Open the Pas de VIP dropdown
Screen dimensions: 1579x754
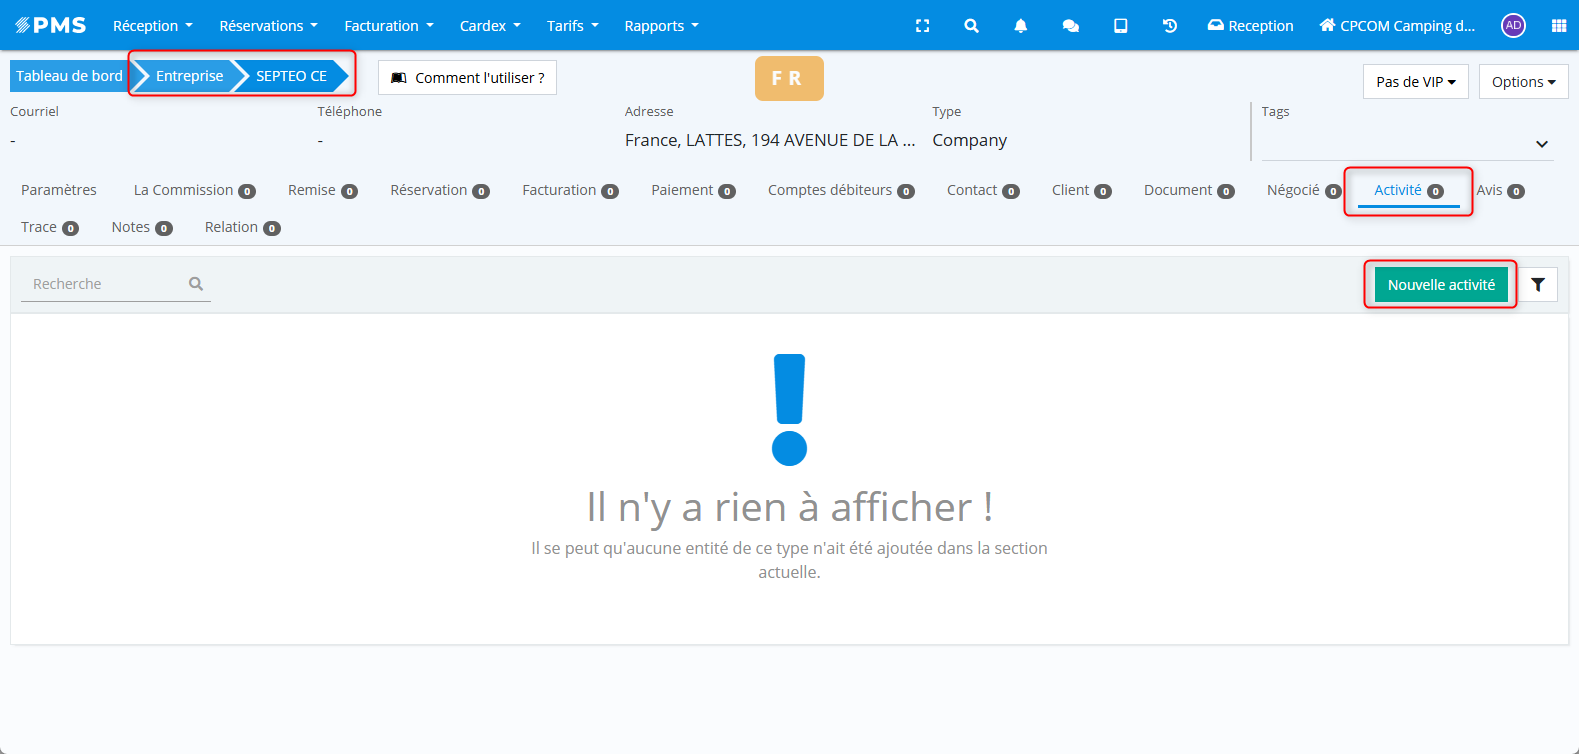(x=1415, y=82)
